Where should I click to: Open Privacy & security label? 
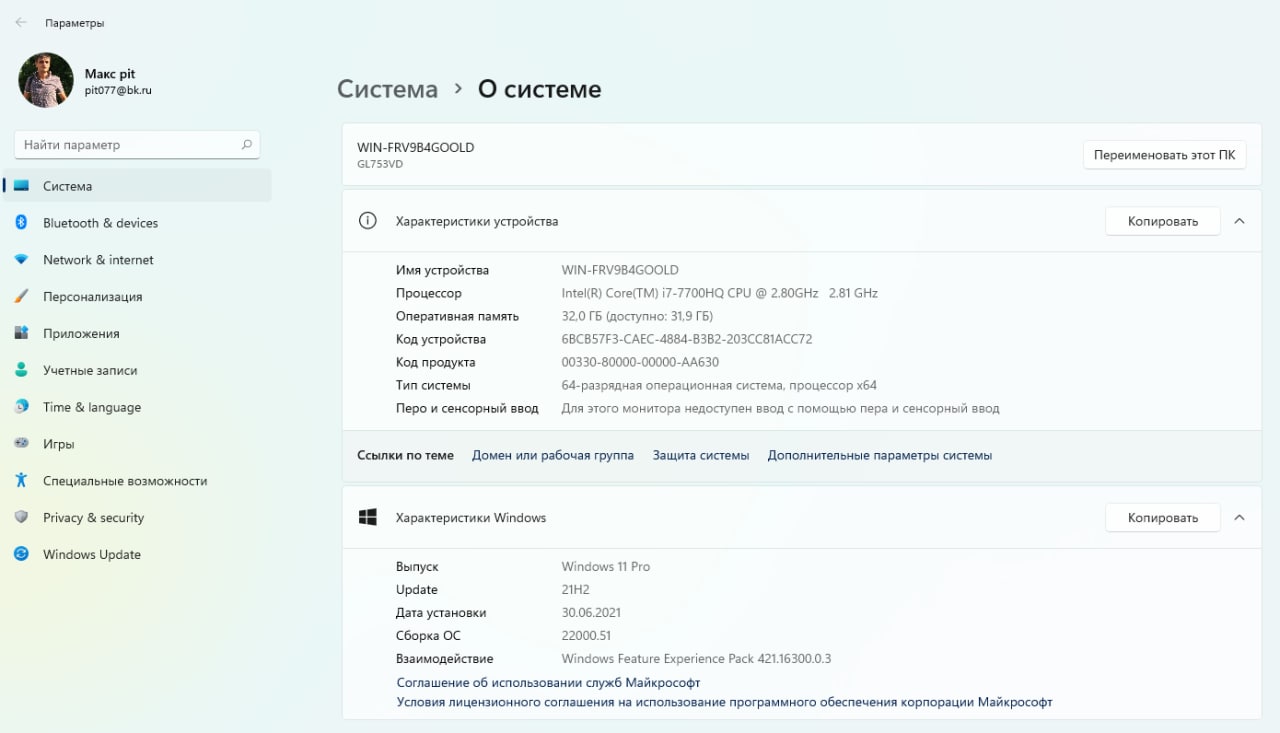coord(93,518)
